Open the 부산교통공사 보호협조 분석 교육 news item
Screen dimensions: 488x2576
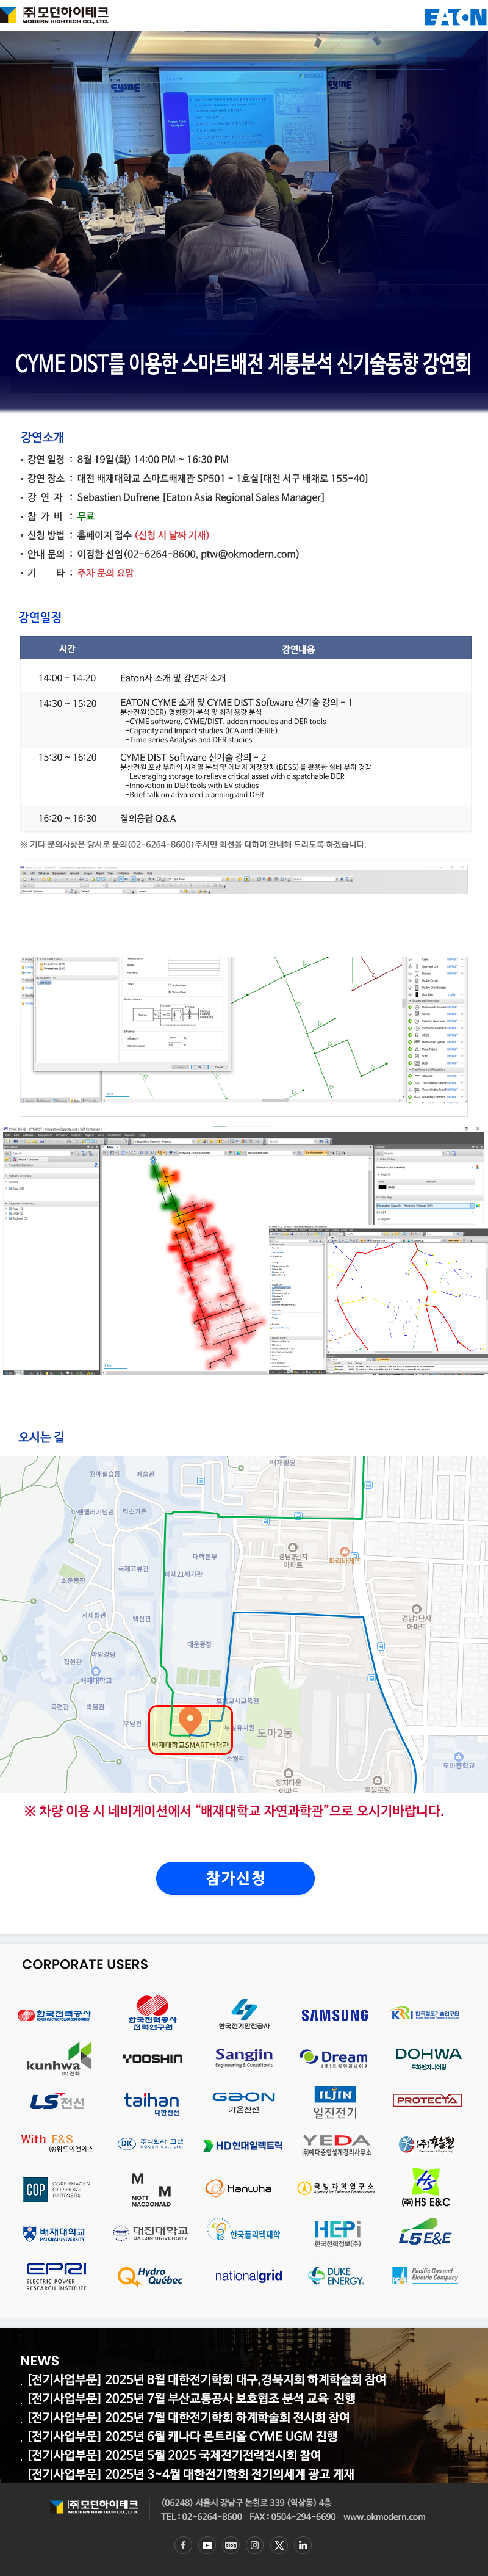tap(191, 2398)
